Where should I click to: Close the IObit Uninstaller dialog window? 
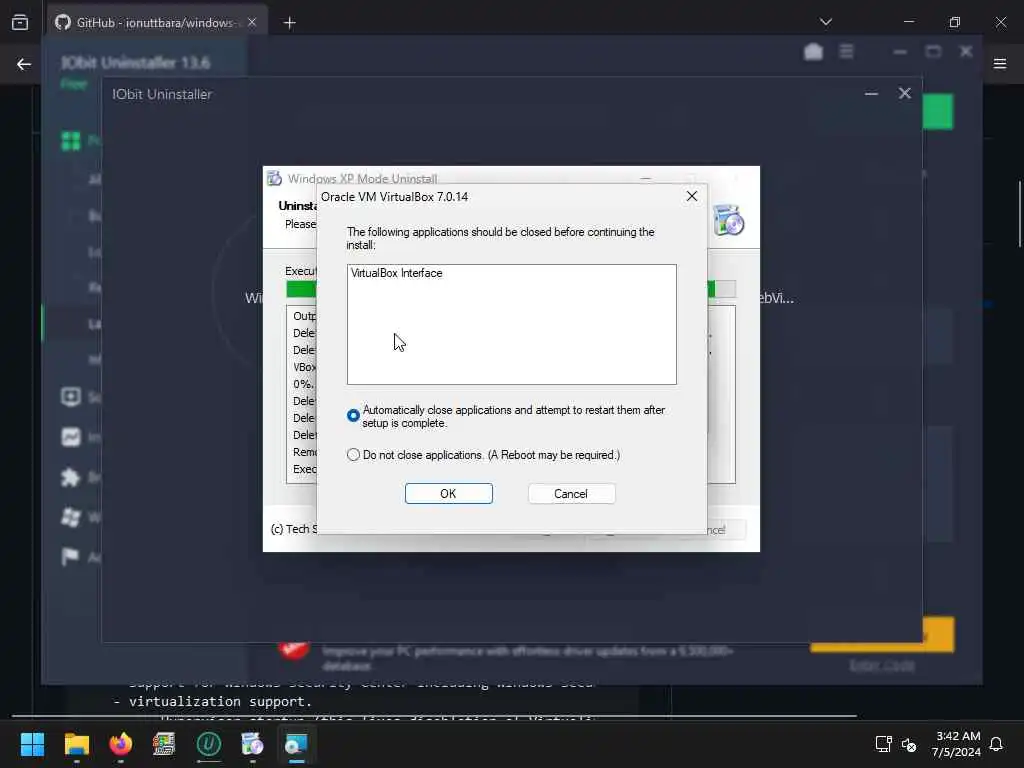[x=904, y=93]
